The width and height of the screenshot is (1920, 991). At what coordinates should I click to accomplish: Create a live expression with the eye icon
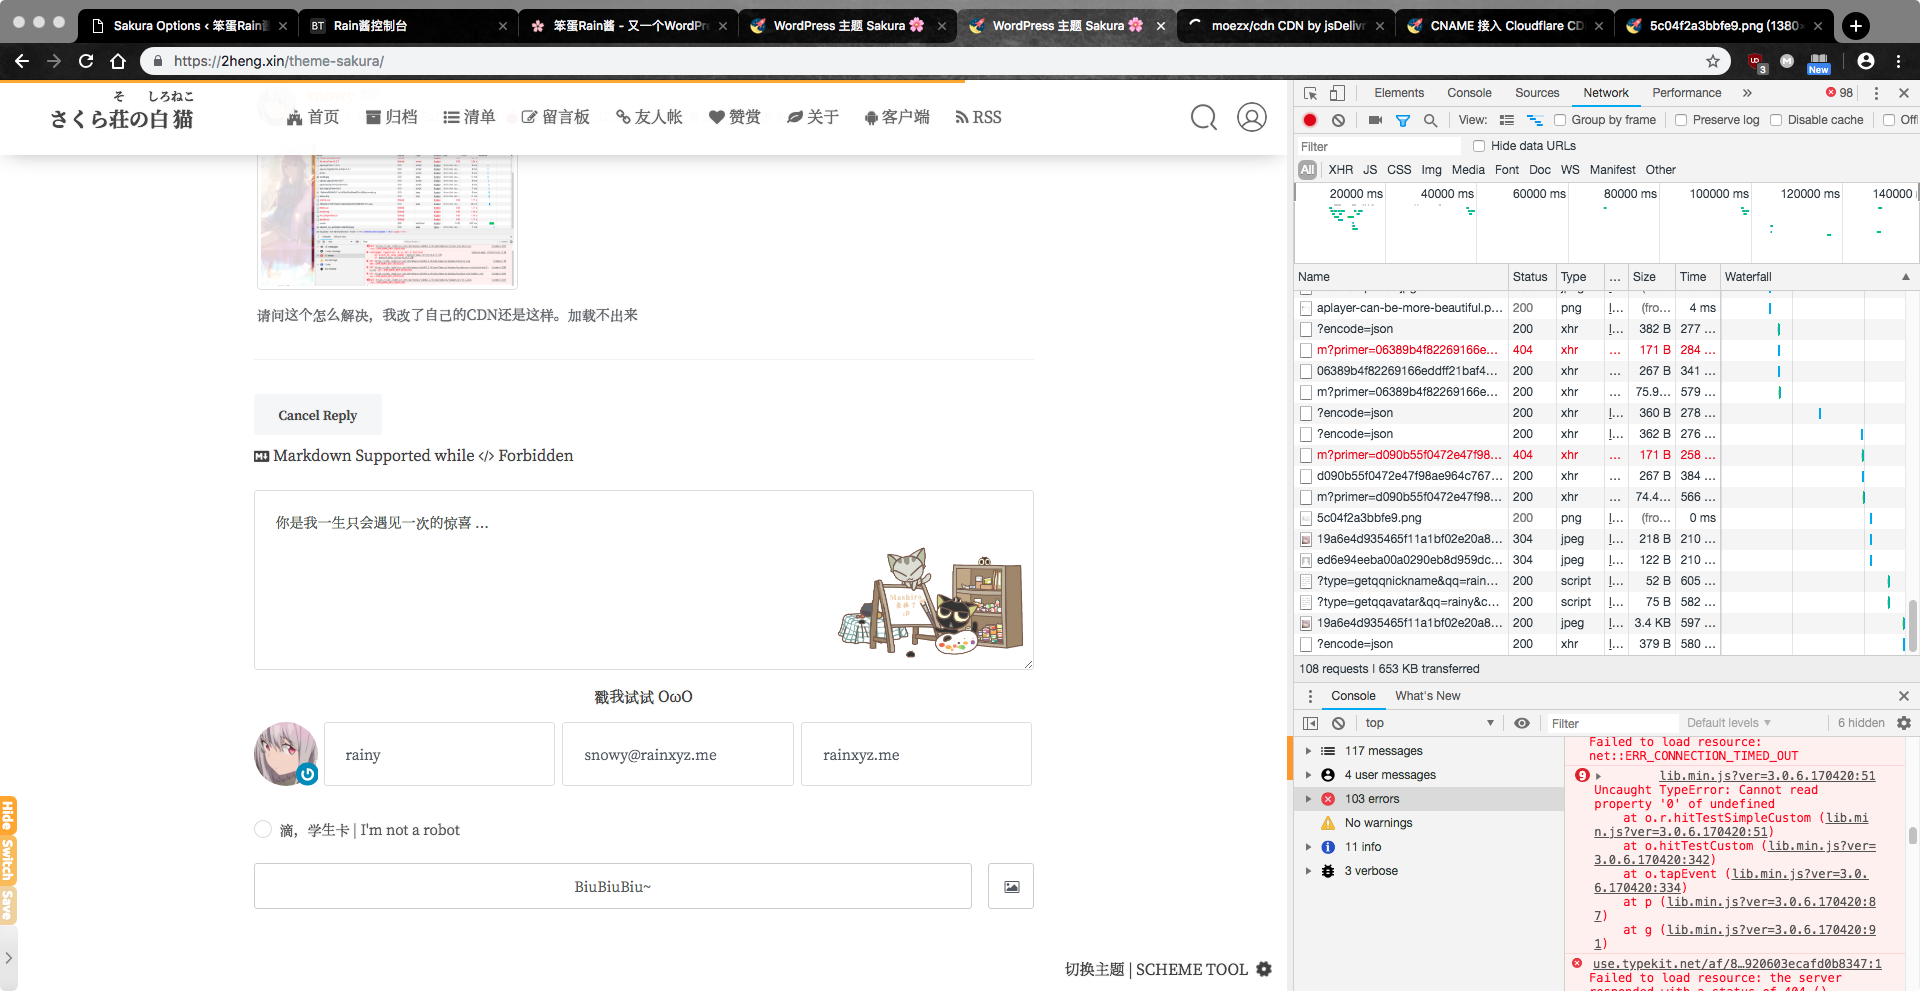pyautogui.click(x=1522, y=723)
